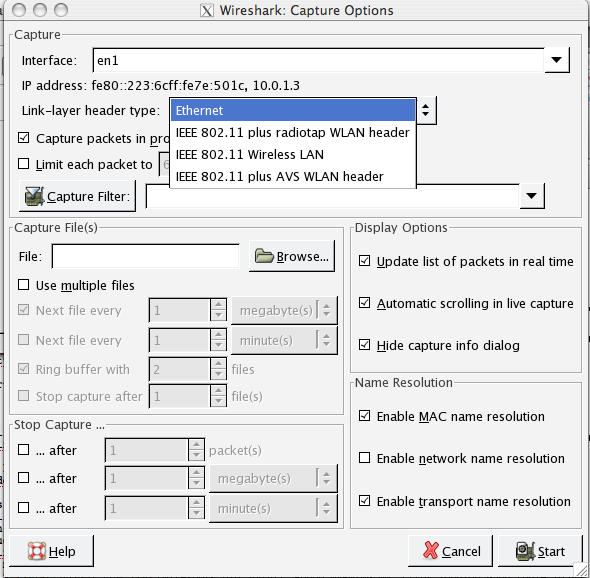590x578 pixels.
Task: Choose IEEE 802.11 plus AVS WLAN header
Action: pyautogui.click(x=293, y=176)
